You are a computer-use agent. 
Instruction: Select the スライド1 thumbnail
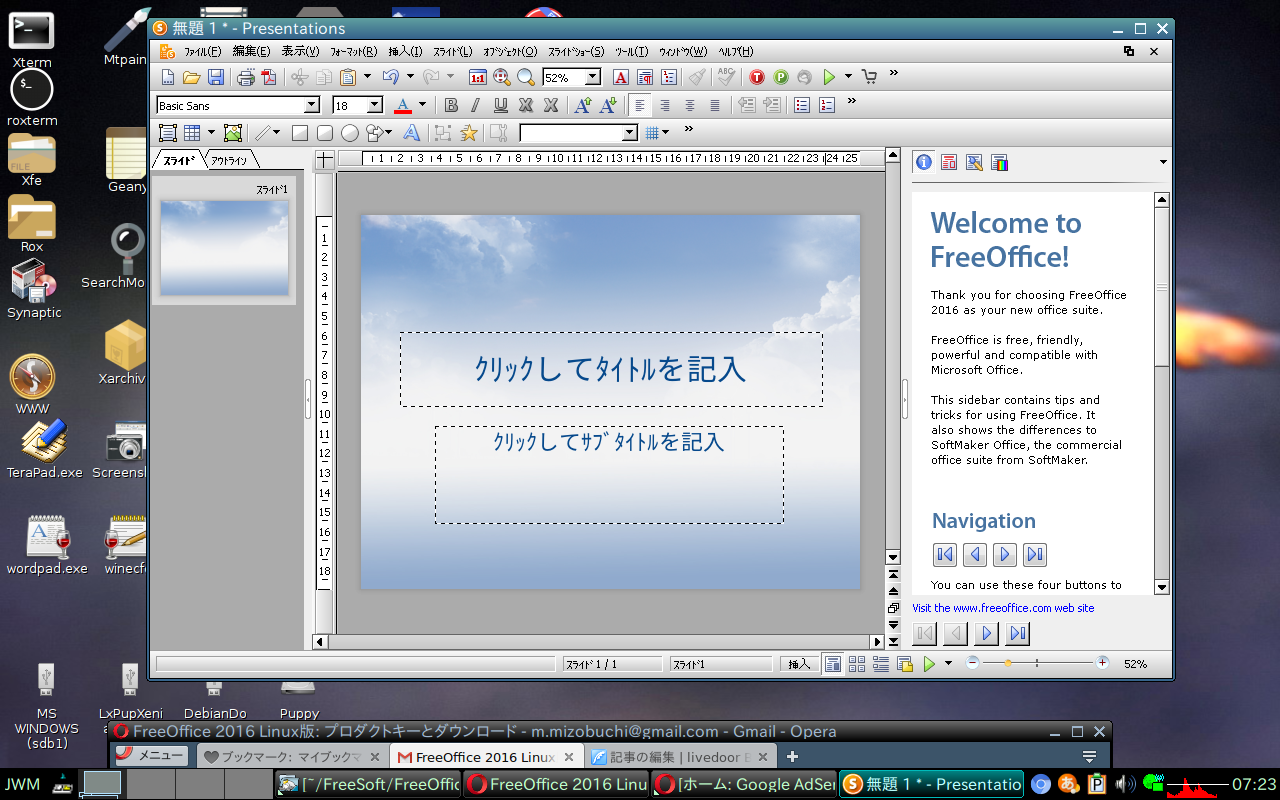(225, 247)
